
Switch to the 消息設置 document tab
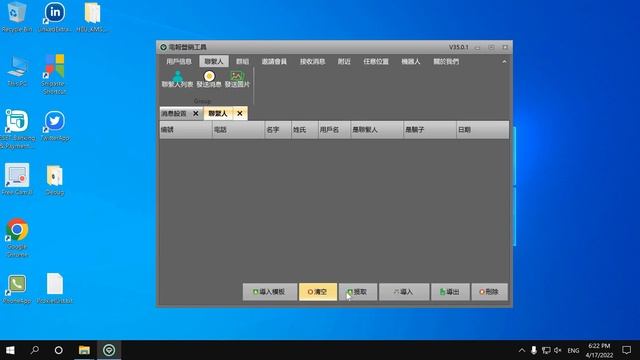pos(174,113)
